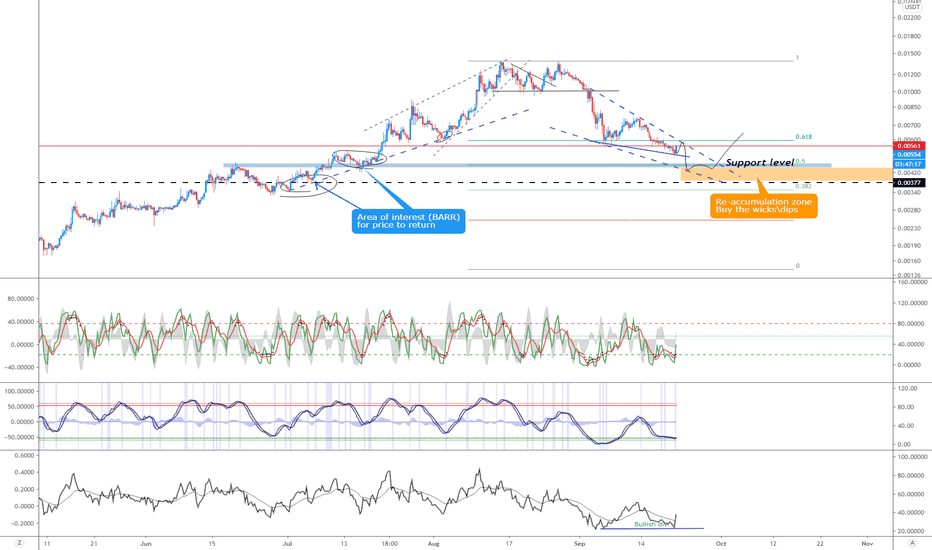Select the 0.618 Fibonacci level label
Image resolution: width=932 pixels, height=550 pixels.
[804, 137]
